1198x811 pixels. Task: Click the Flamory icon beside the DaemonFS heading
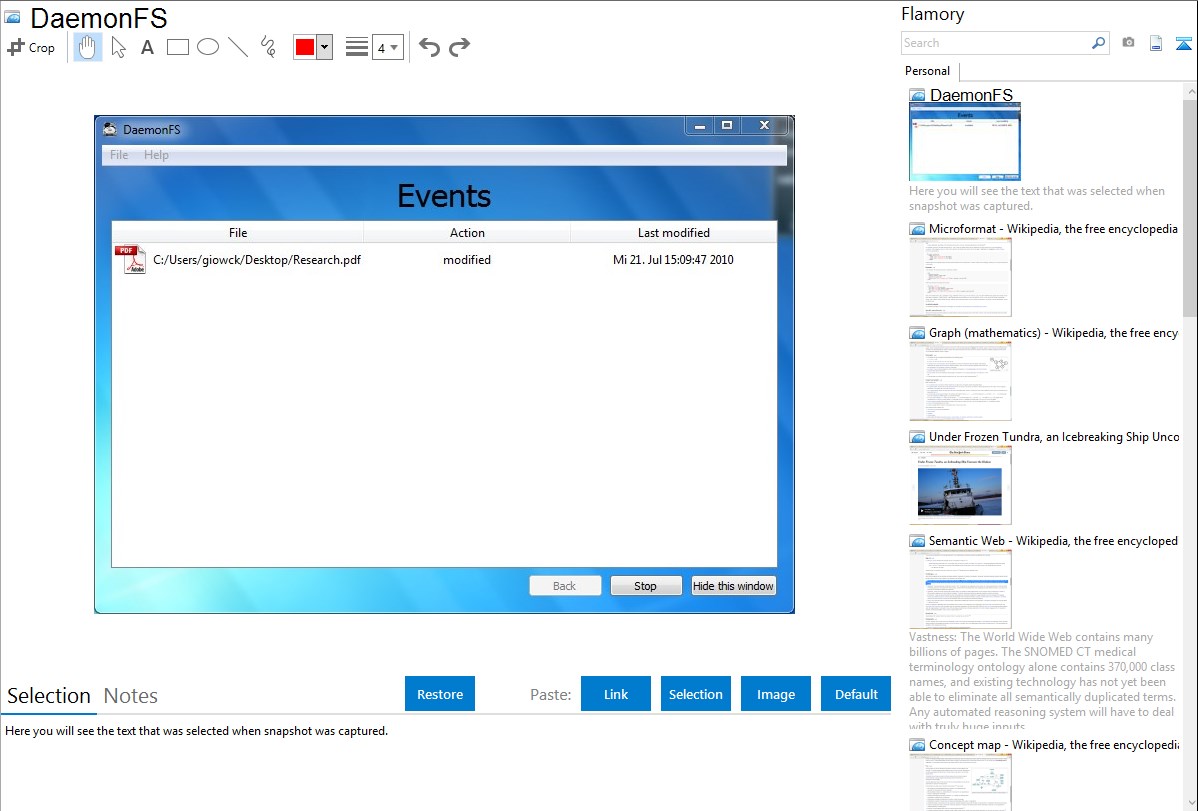13,18
